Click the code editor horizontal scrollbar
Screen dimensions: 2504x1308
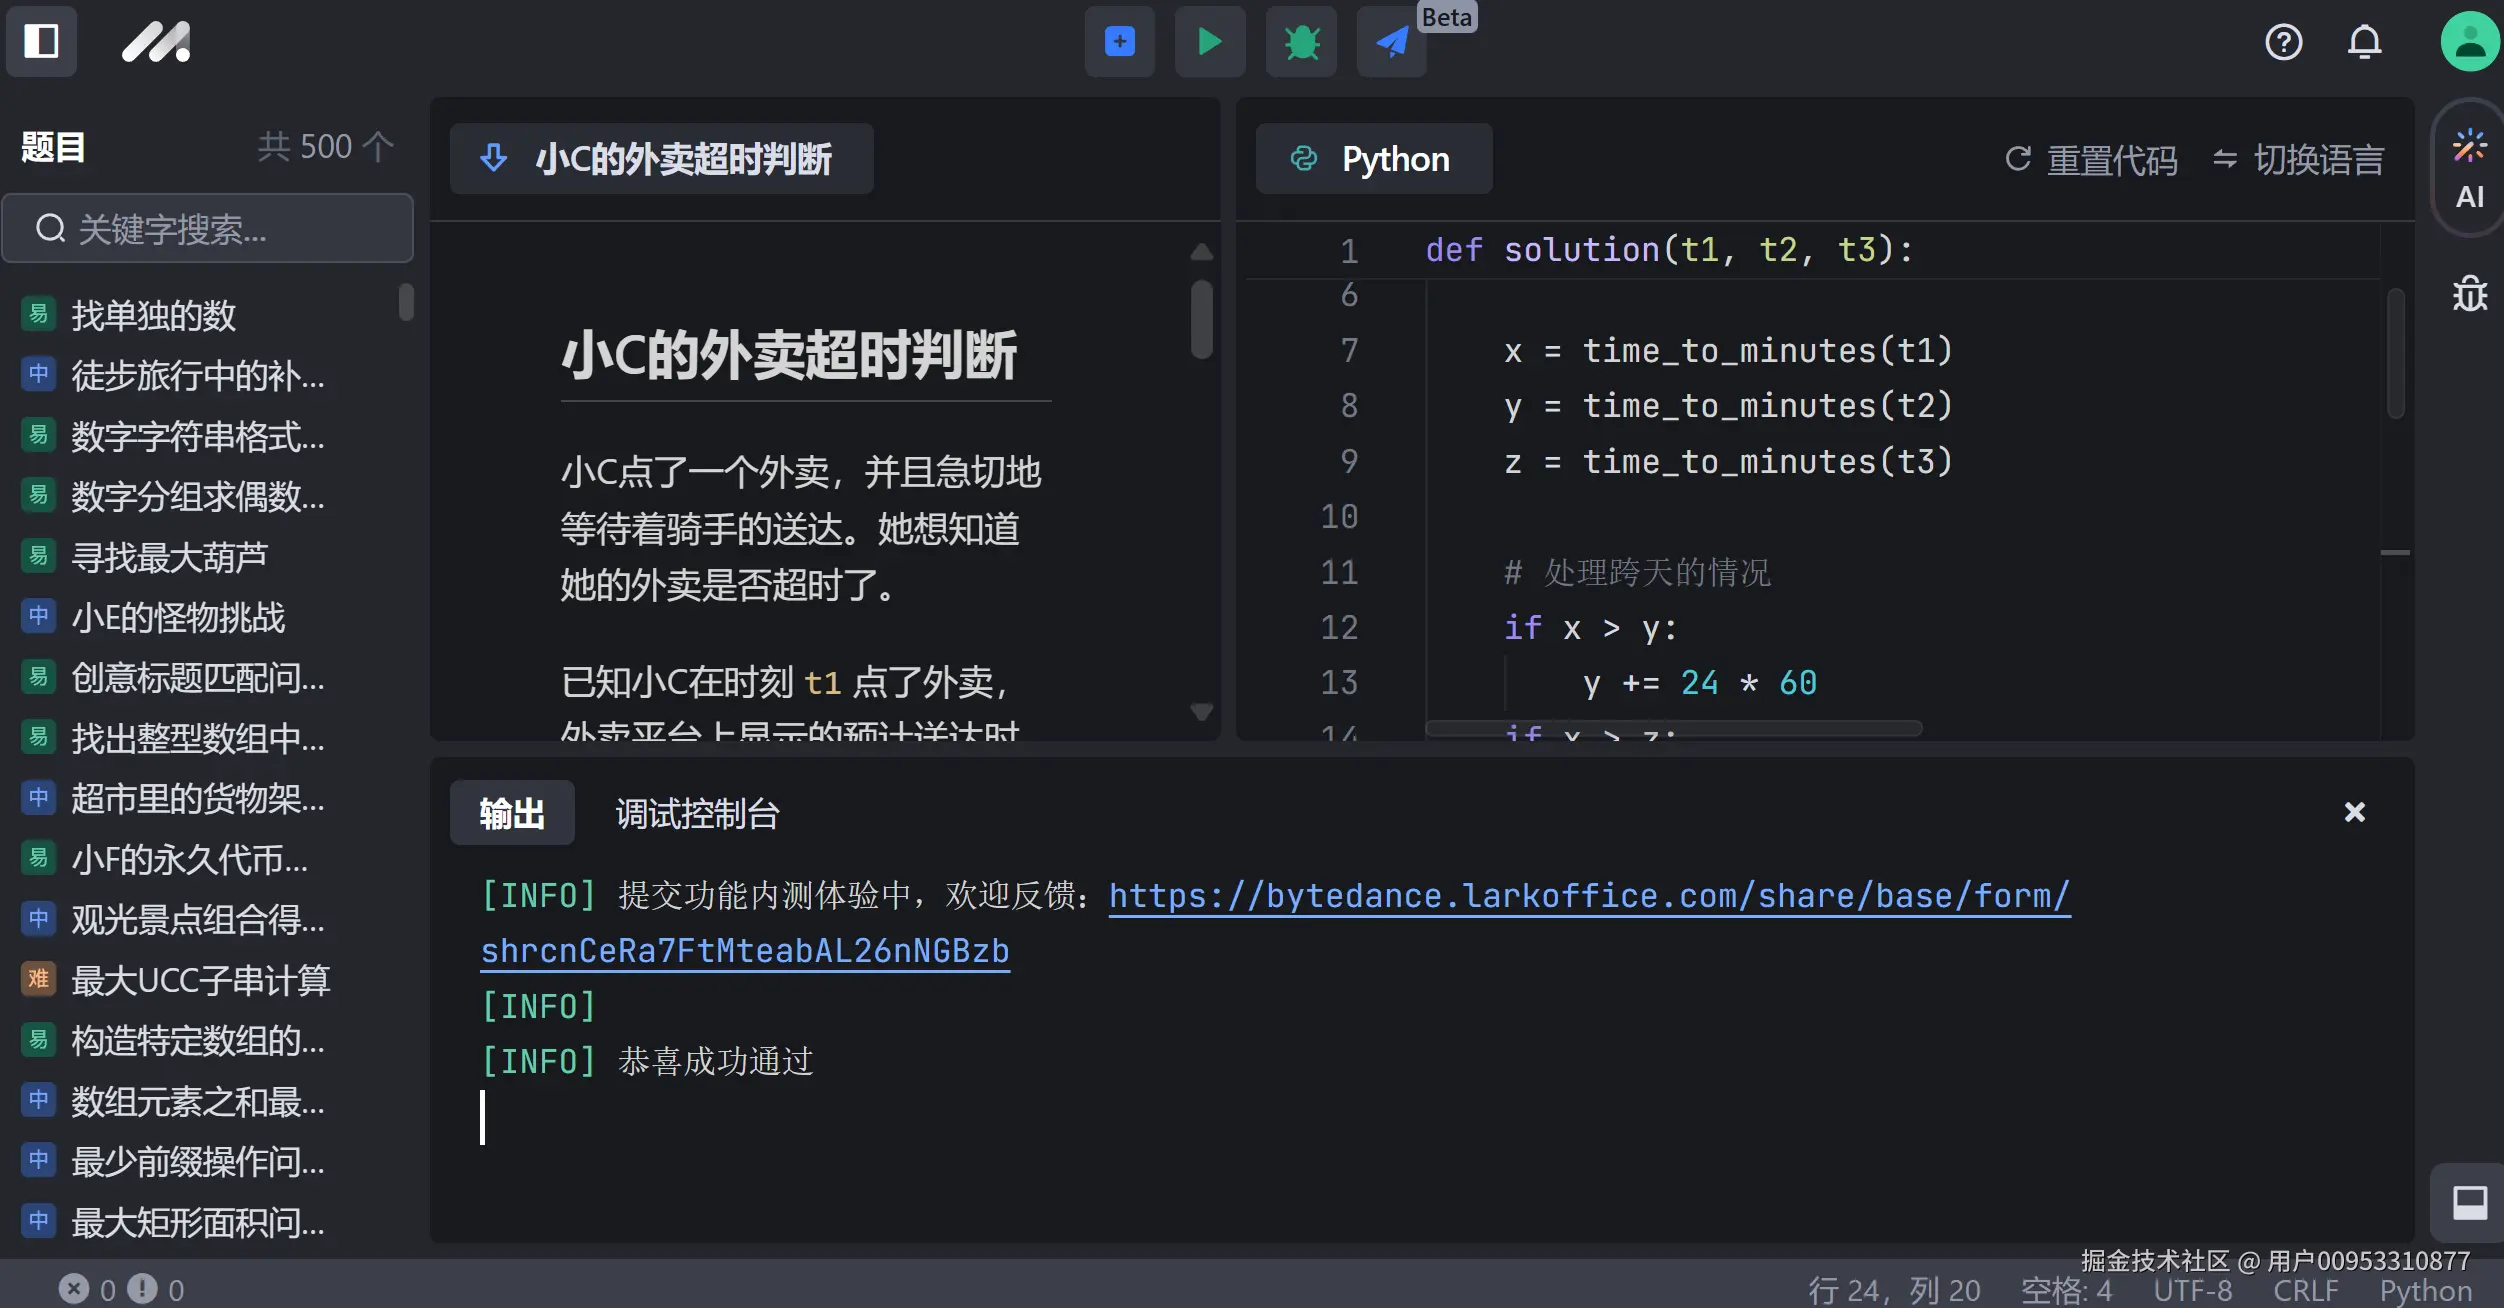pyautogui.click(x=1673, y=728)
